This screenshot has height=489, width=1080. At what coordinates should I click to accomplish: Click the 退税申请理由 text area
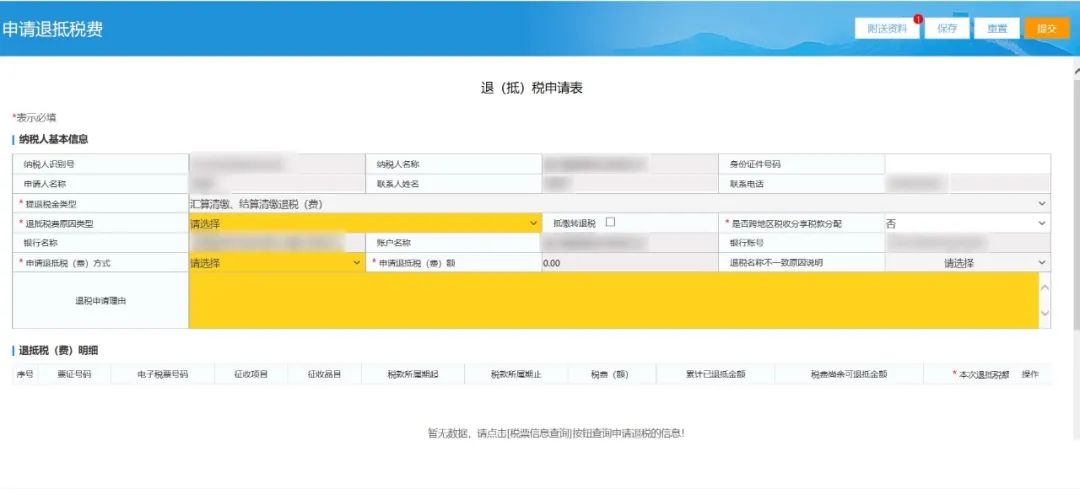[614, 300]
